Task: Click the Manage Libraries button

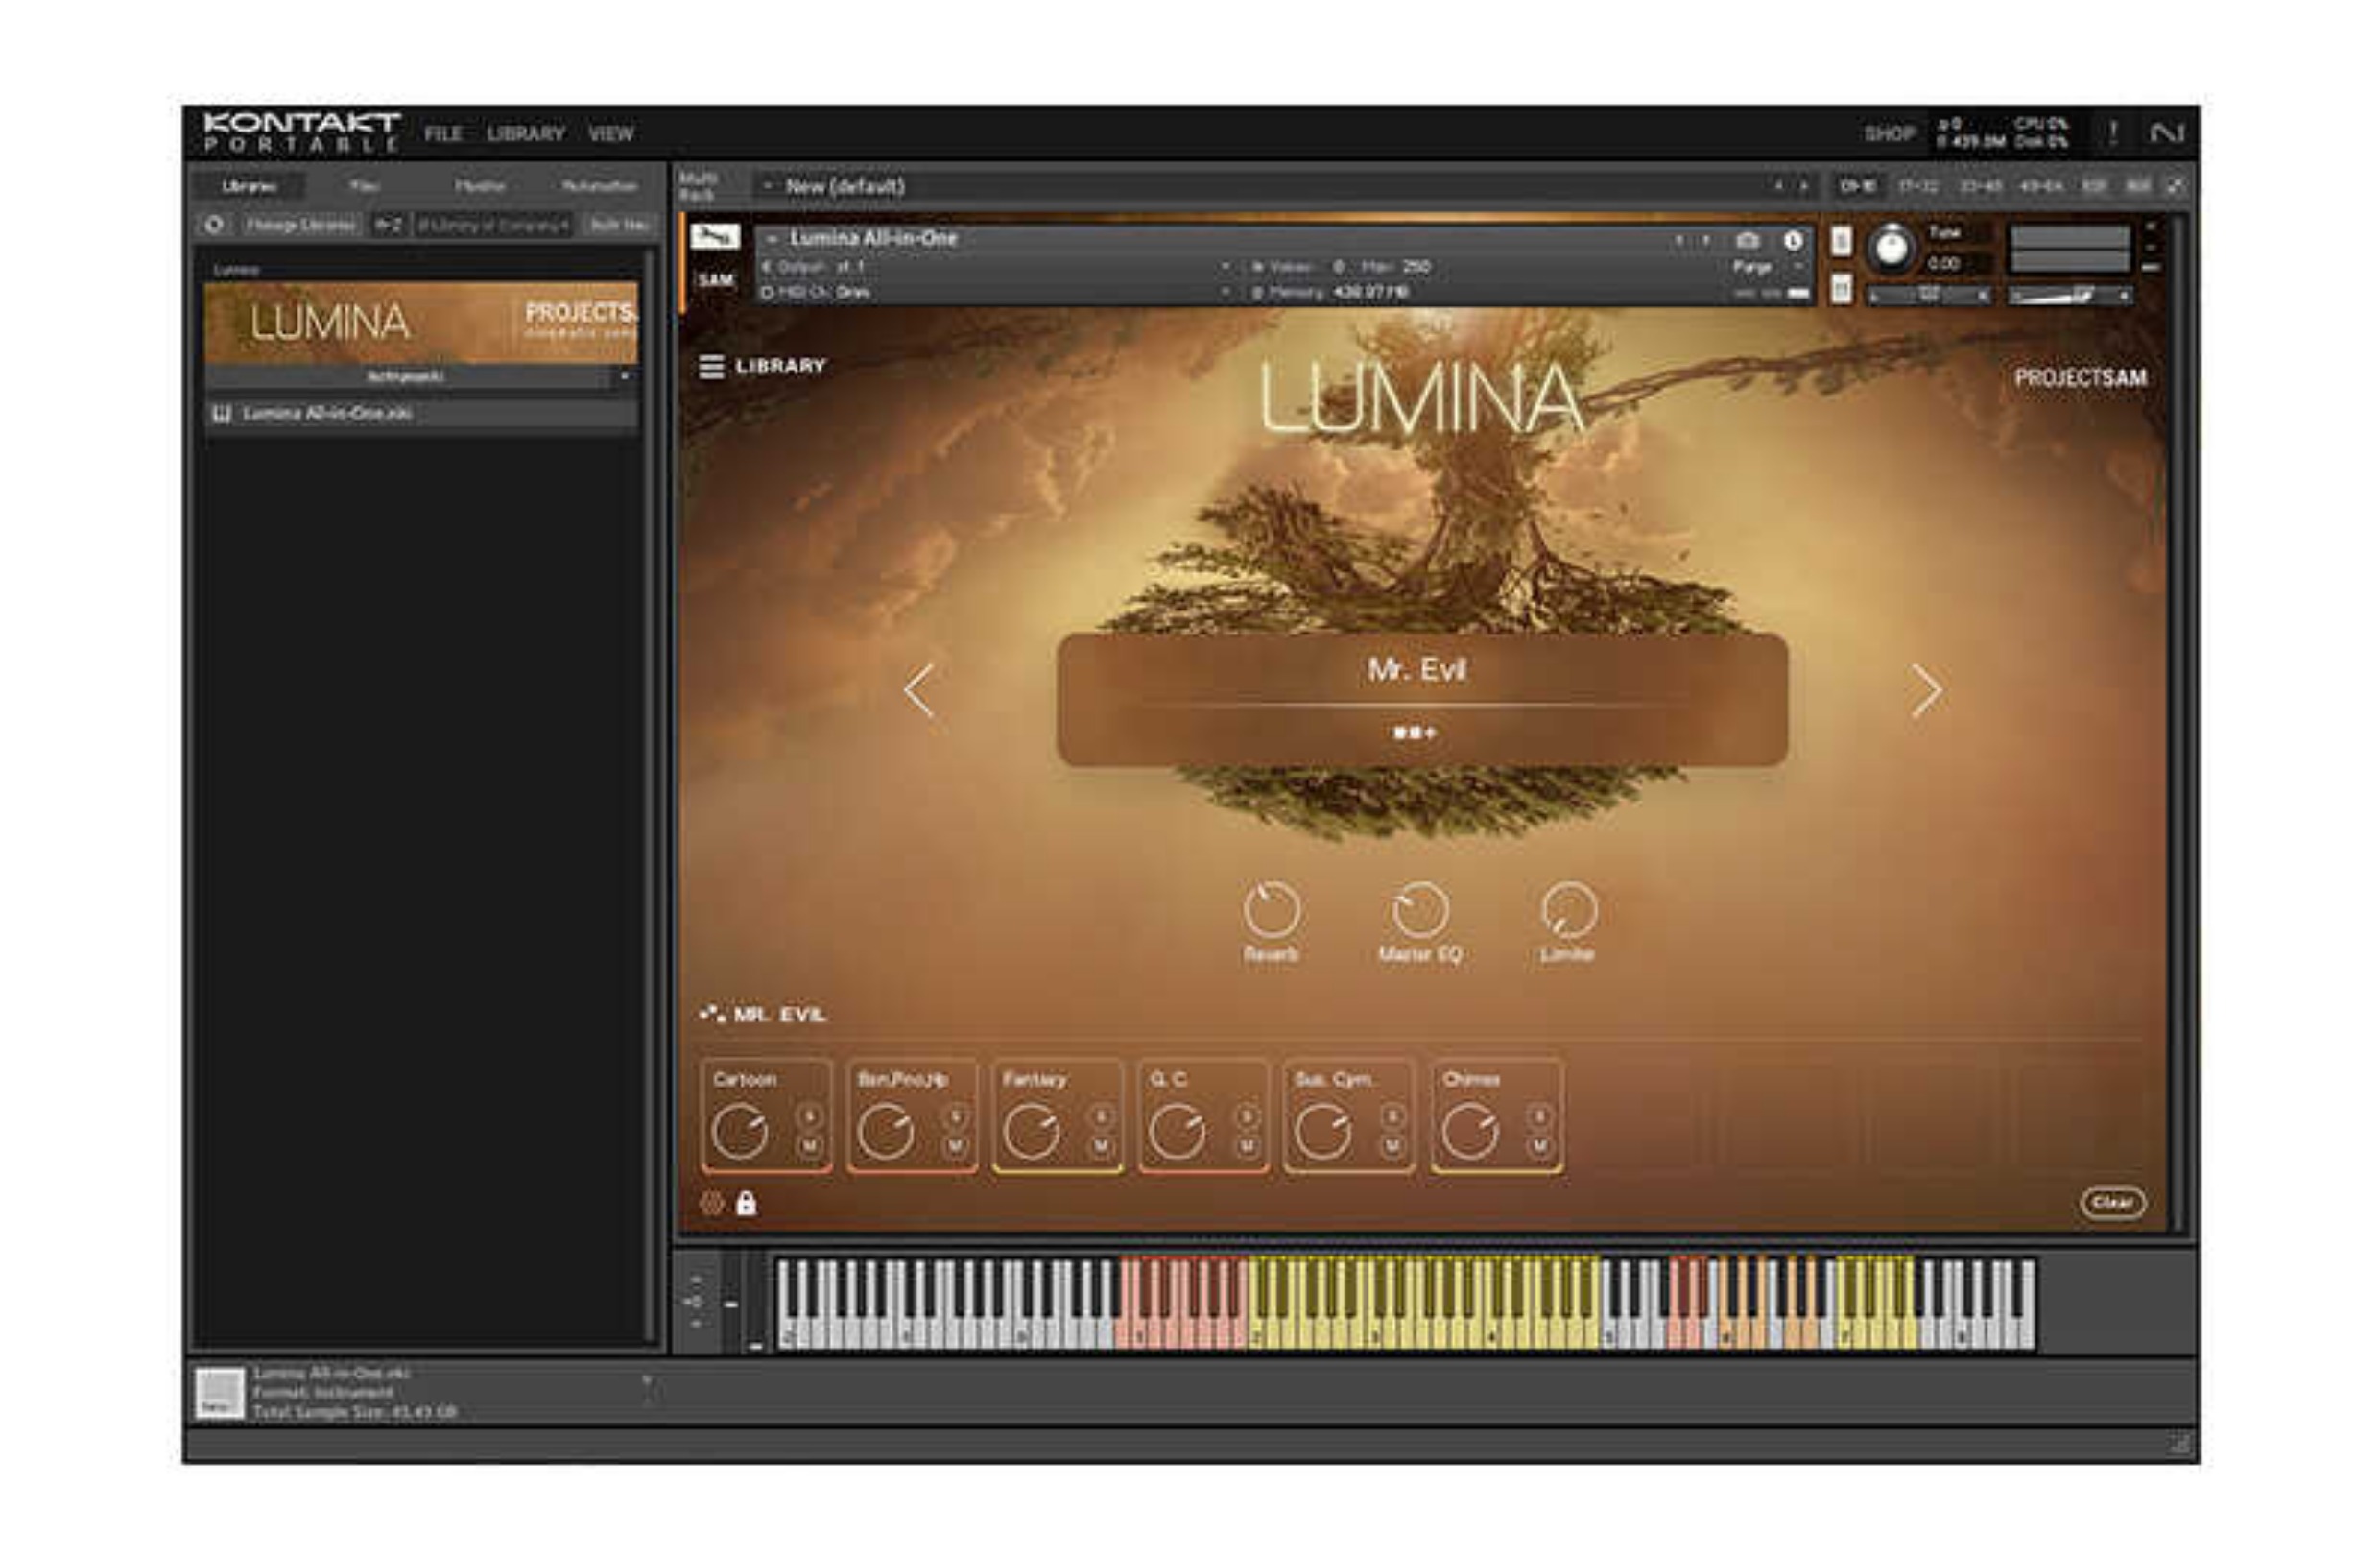Action: tap(300, 225)
